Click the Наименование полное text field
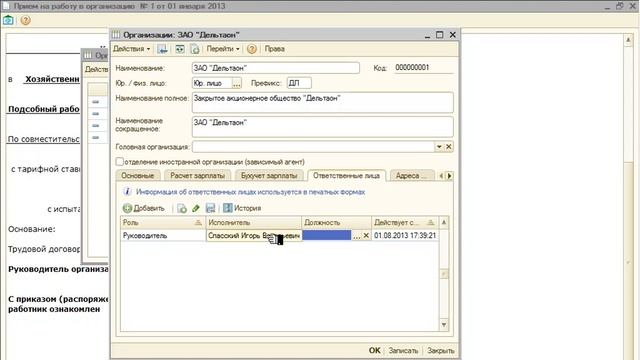The width and height of the screenshot is (640, 360). [x=322, y=102]
